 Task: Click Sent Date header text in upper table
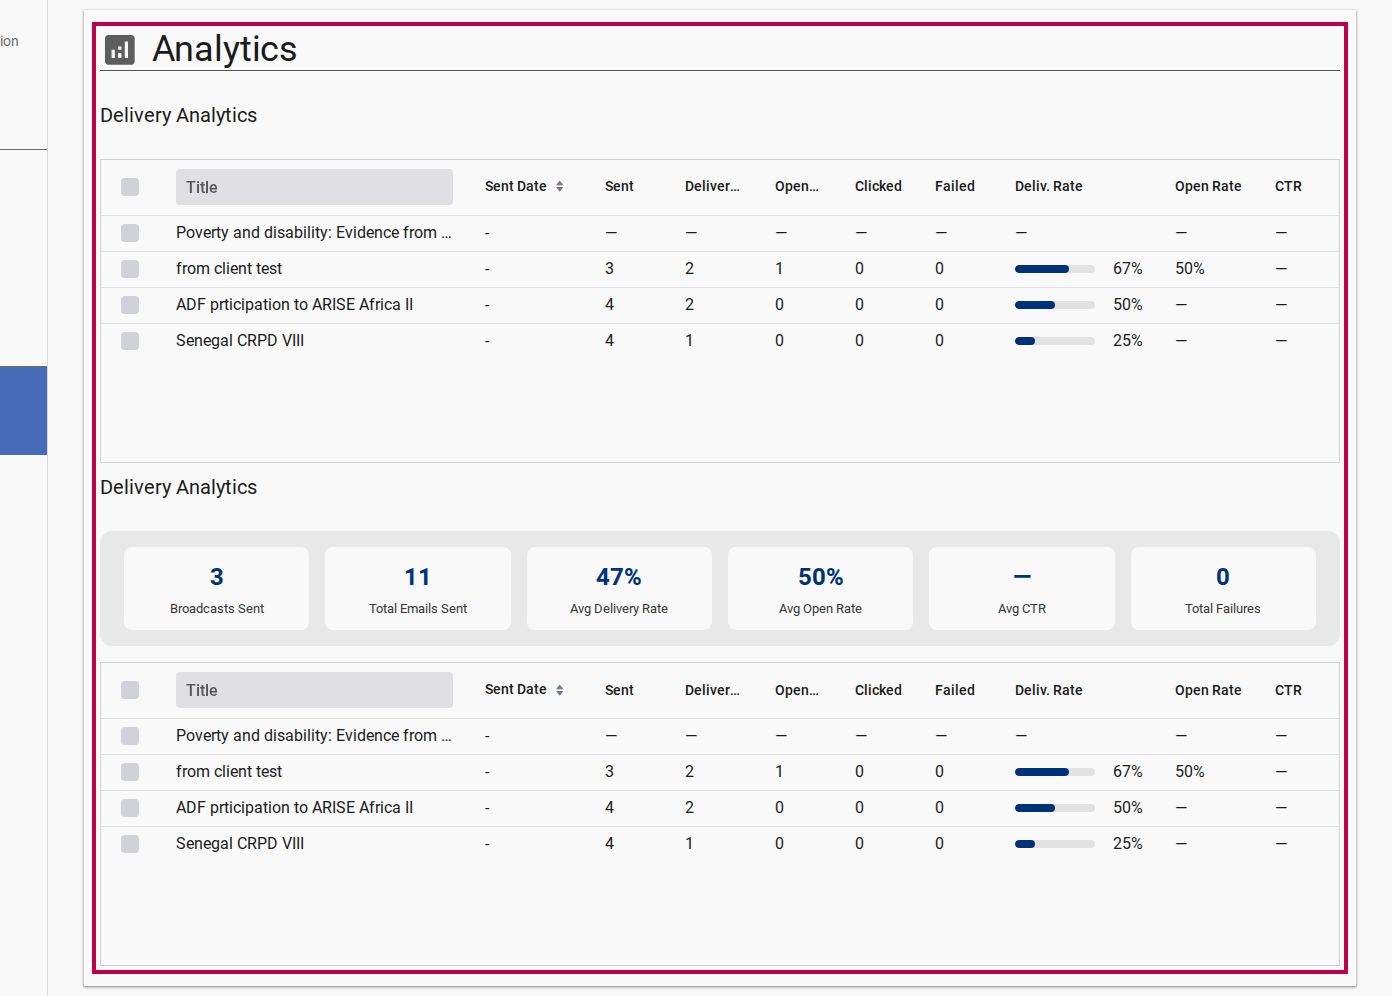[x=516, y=186]
